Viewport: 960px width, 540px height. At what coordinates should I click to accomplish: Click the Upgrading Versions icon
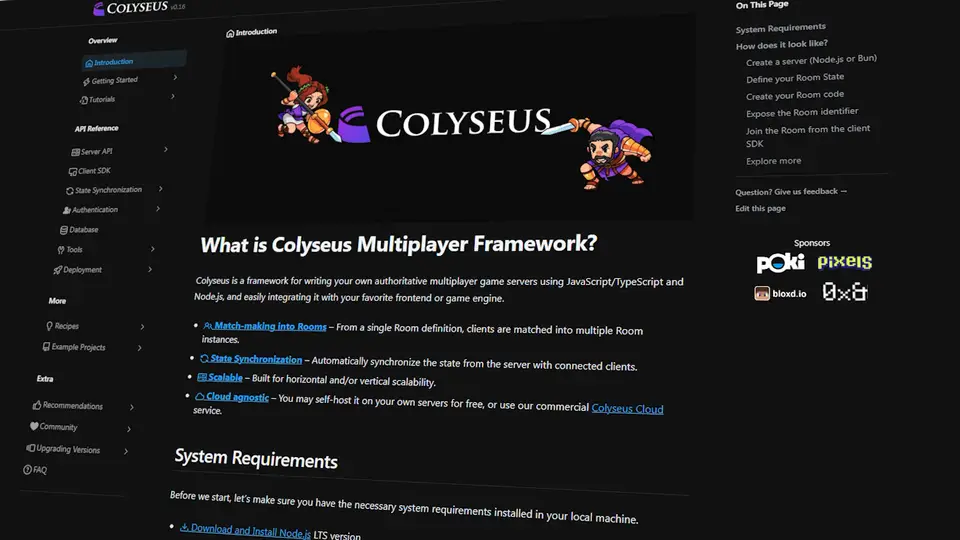point(30,448)
